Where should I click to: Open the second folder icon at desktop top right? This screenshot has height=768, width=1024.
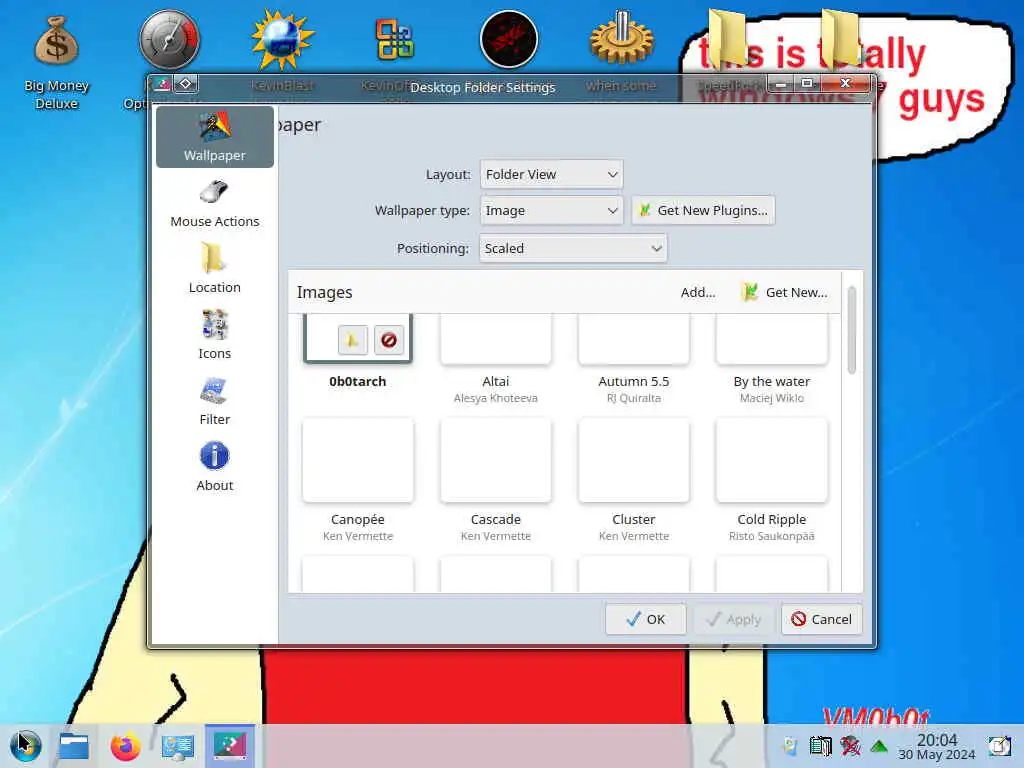pos(840,37)
